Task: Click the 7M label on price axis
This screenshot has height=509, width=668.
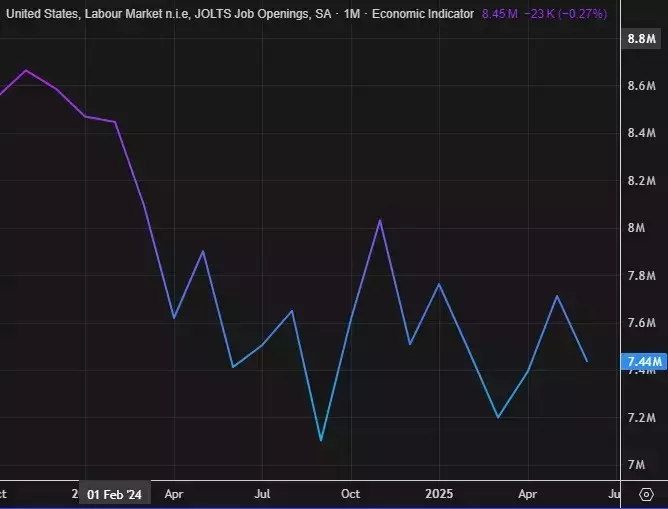Action: click(635, 465)
